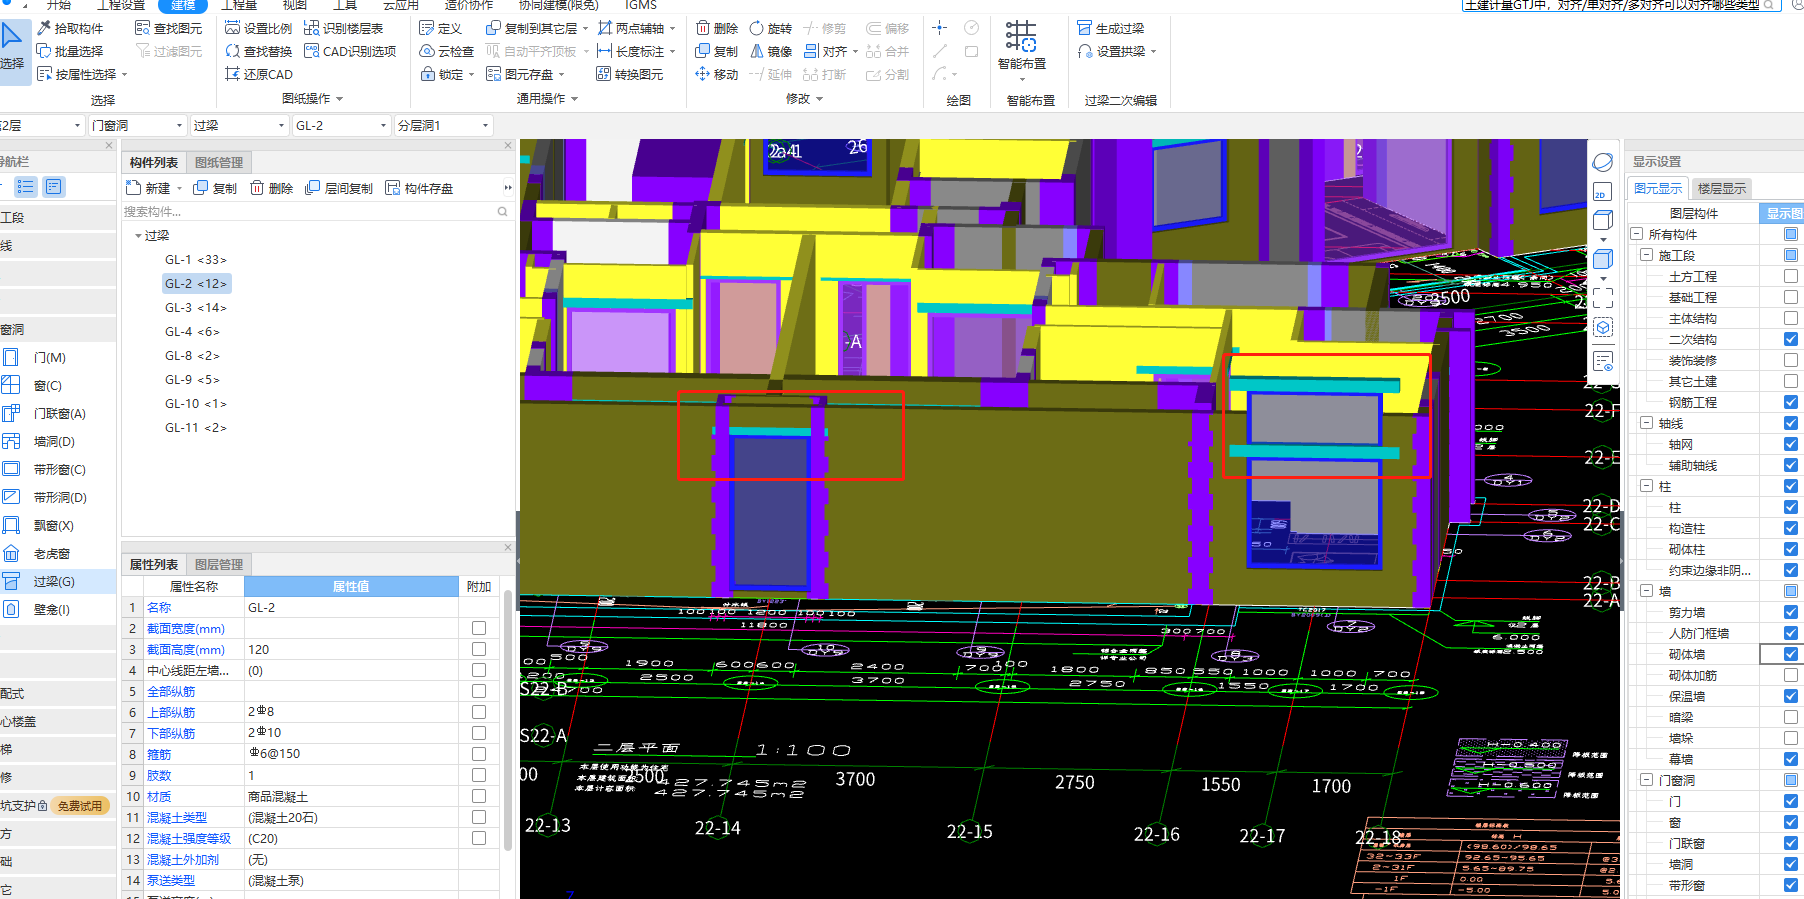The height and width of the screenshot is (899, 1804).
Task: Close the component list panel
Action: [508, 145]
